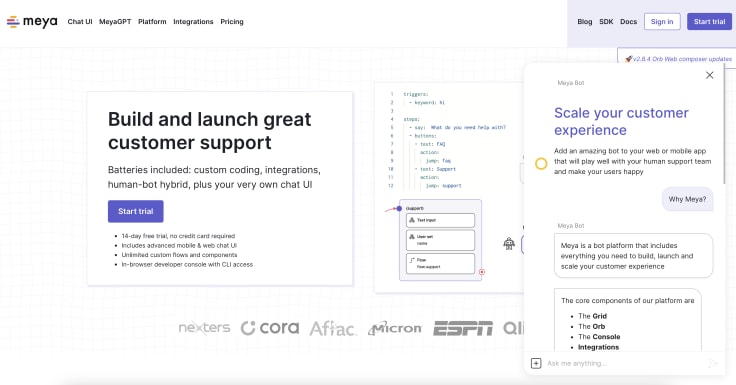Click 'Integrations' list item in chat
The width and height of the screenshot is (736, 385).
(598, 347)
